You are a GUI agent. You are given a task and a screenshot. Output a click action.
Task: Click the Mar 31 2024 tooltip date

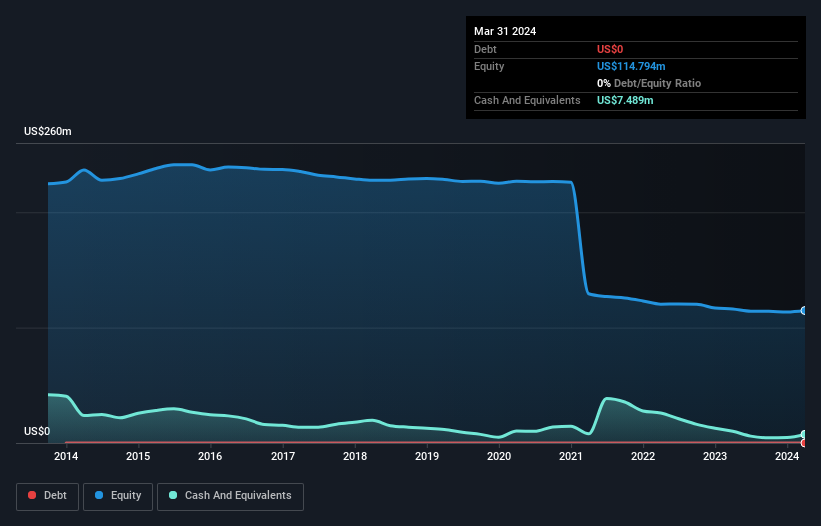[505, 31]
